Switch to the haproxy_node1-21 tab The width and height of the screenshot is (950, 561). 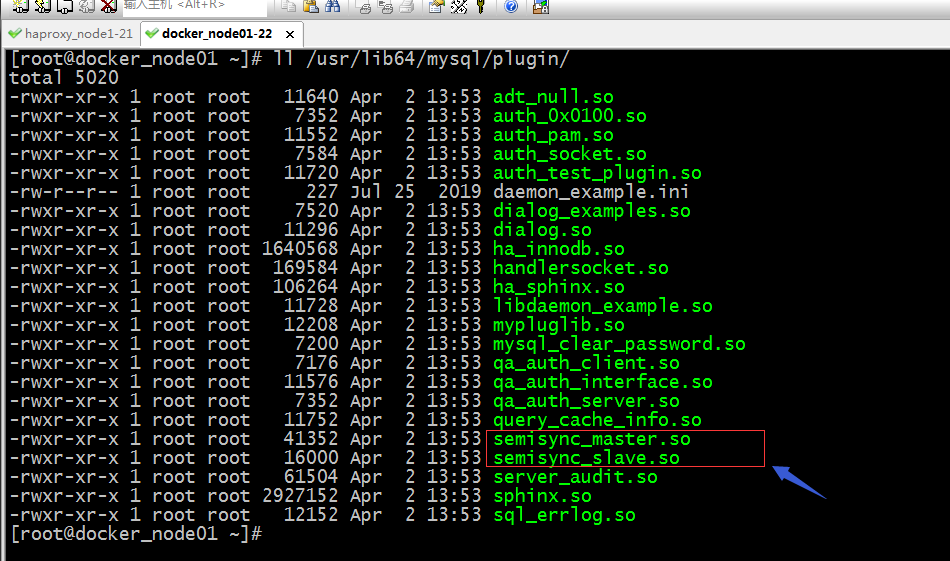pyautogui.click(x=71, y=34)
